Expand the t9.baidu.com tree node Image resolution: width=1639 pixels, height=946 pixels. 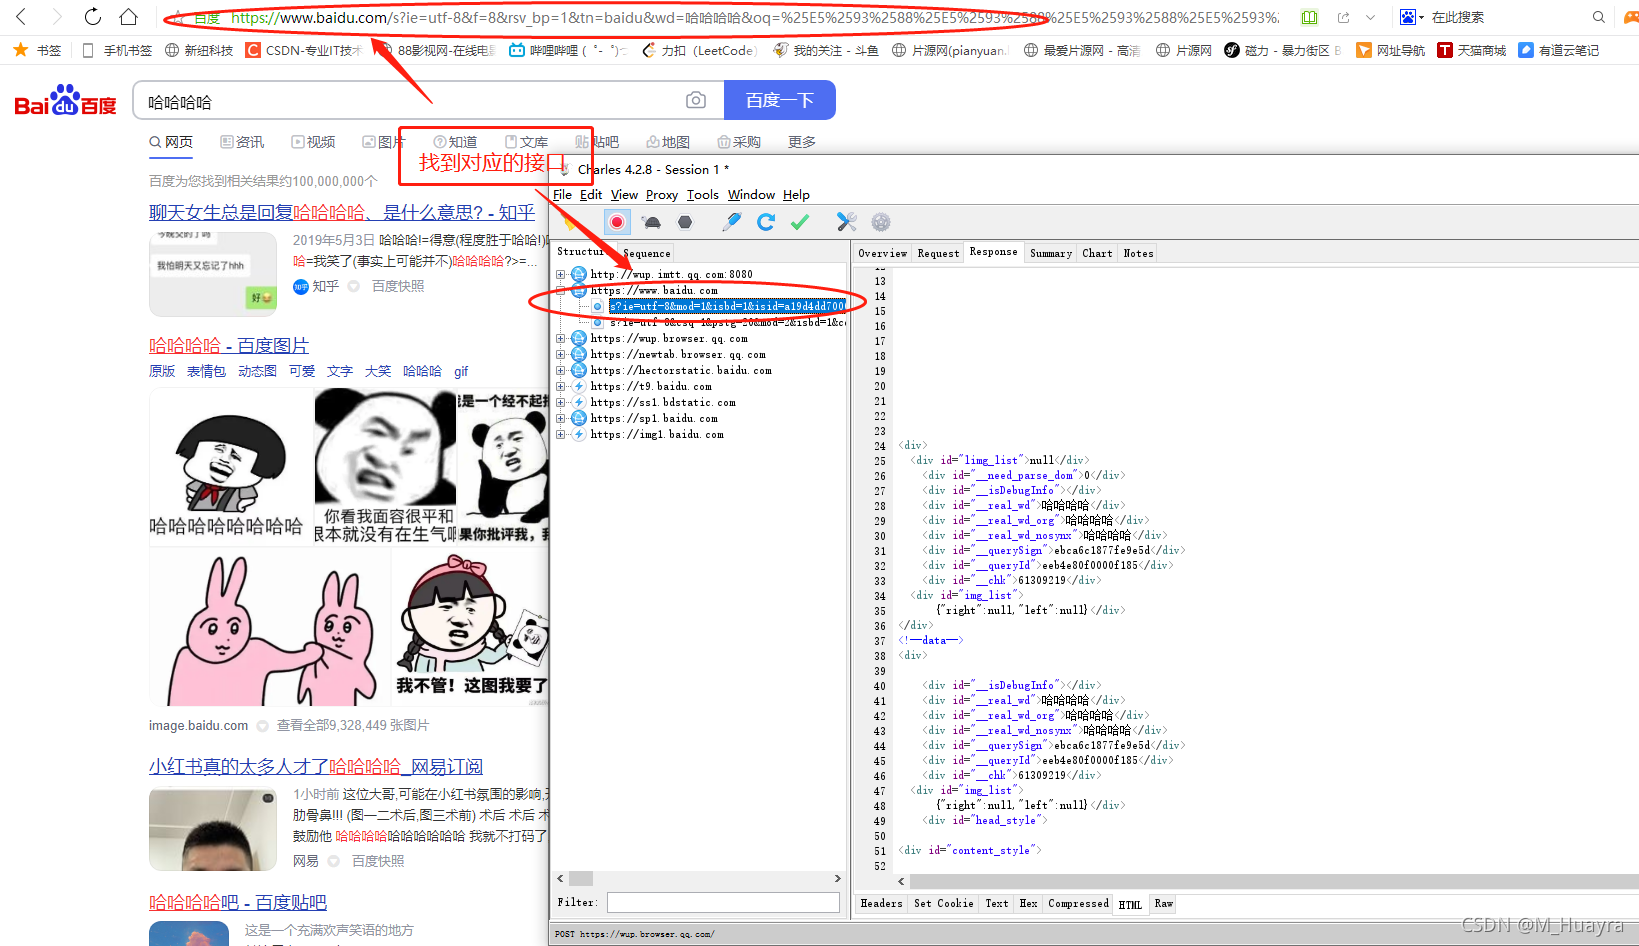coord(561,386)
